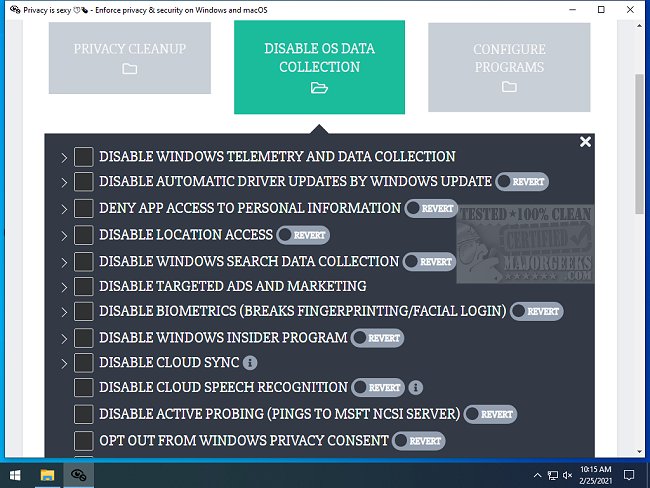Minimize the Privacy is sexy window
Image resolution: width=650 pixels, height=488 pixels.
coord(572,10)
